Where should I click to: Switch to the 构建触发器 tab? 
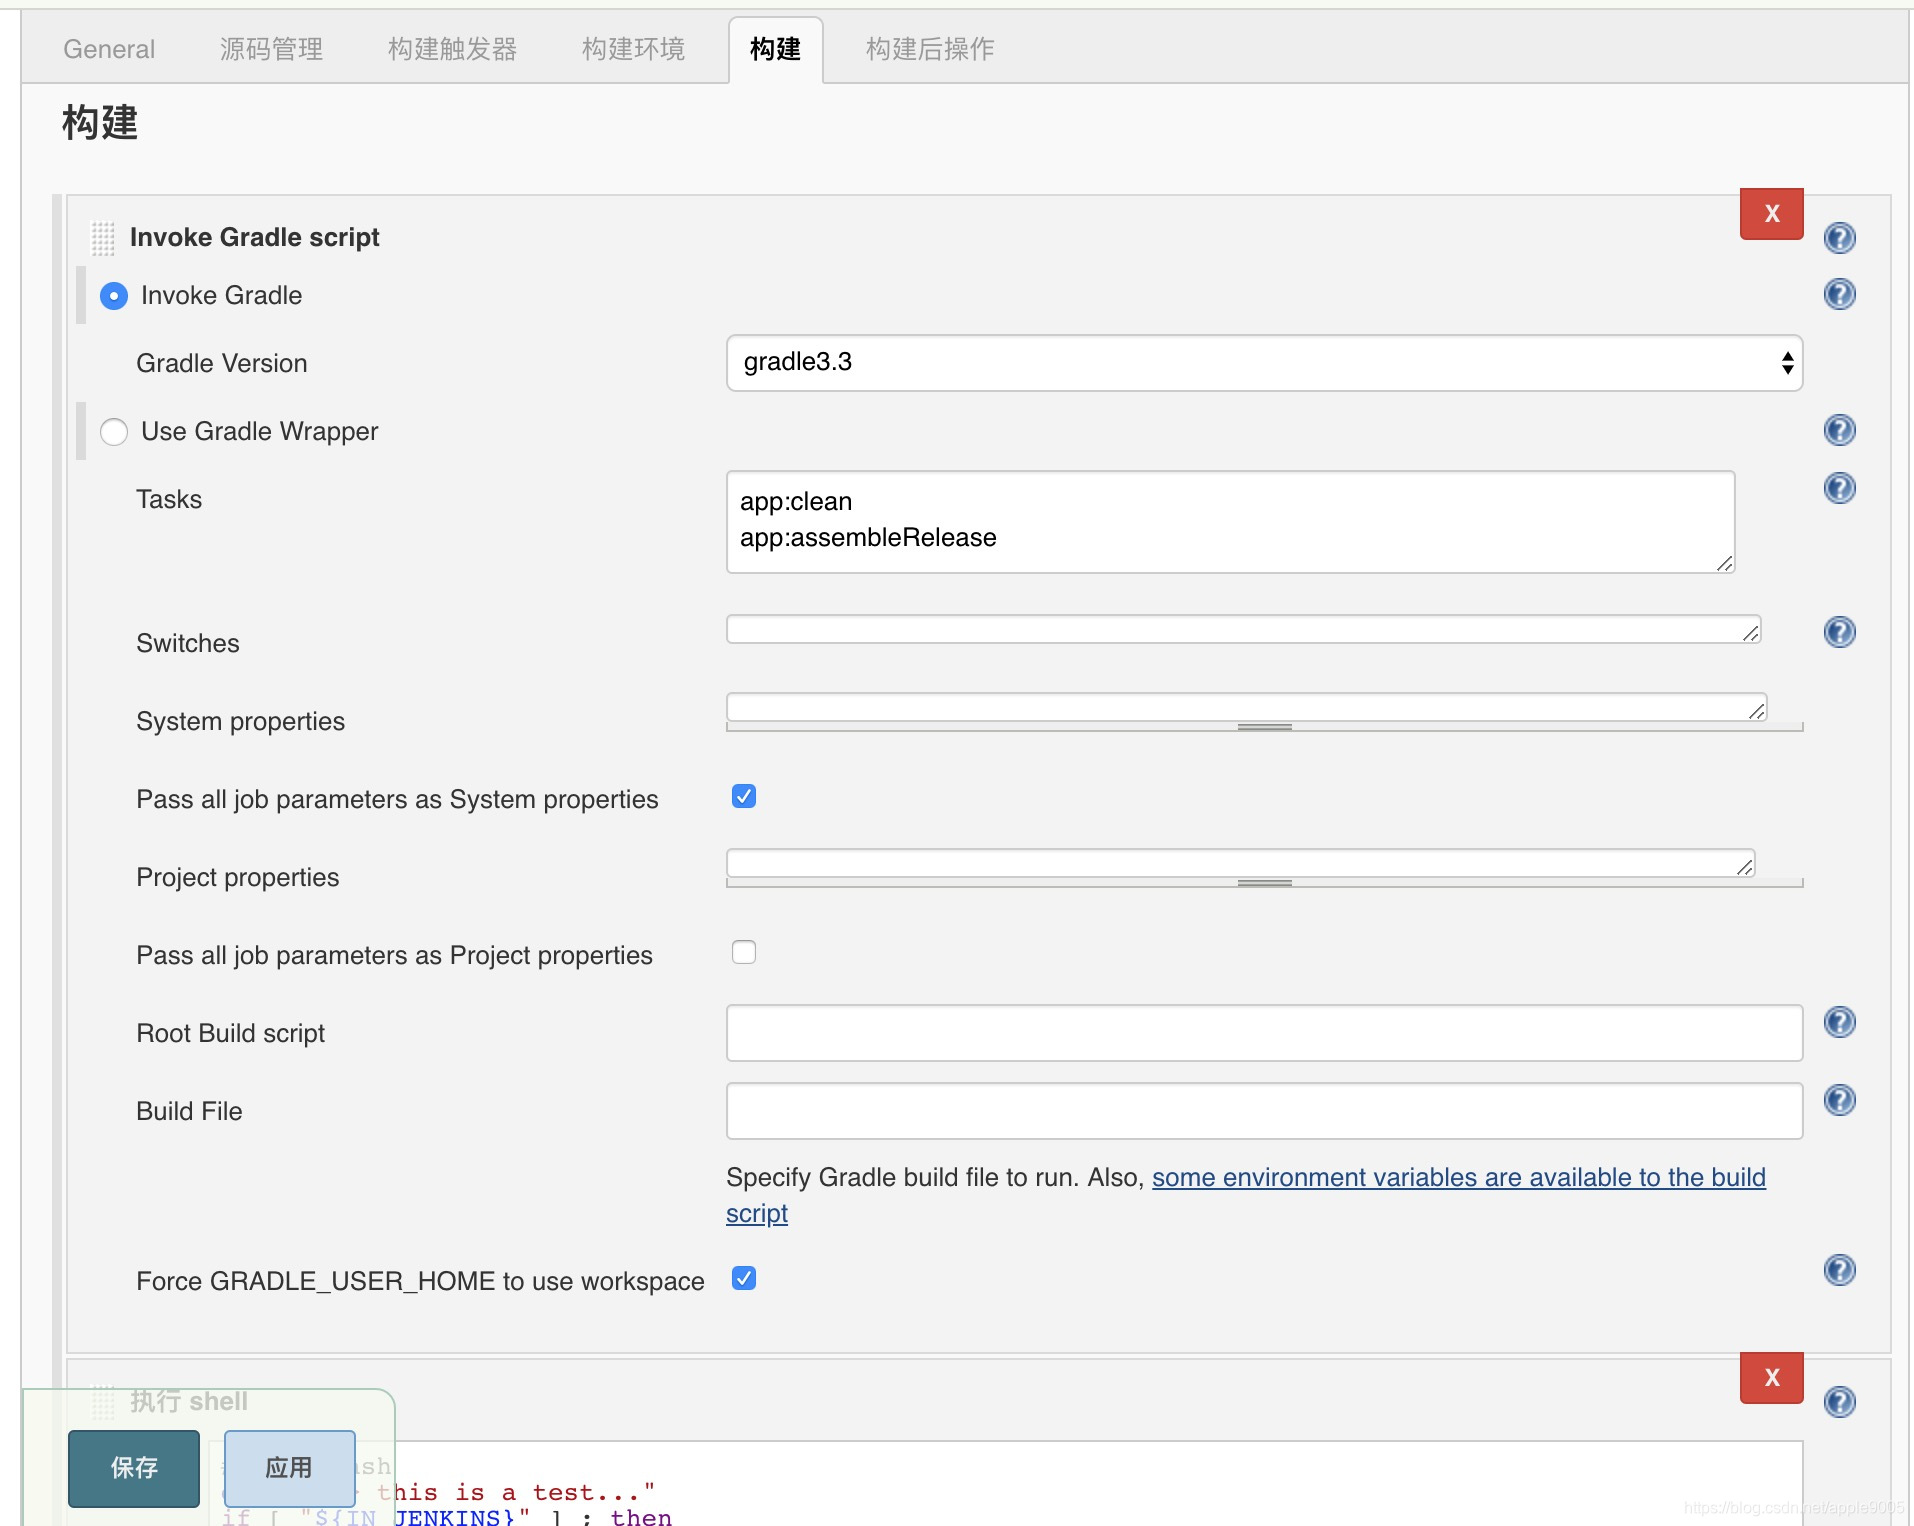pos(452,49)
